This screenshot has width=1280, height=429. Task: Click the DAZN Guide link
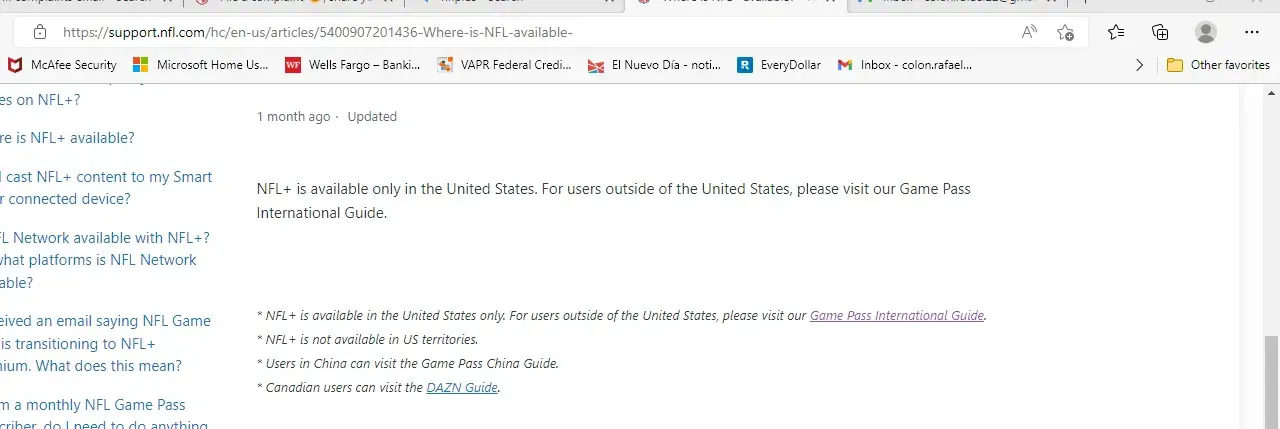coord(462,387)
